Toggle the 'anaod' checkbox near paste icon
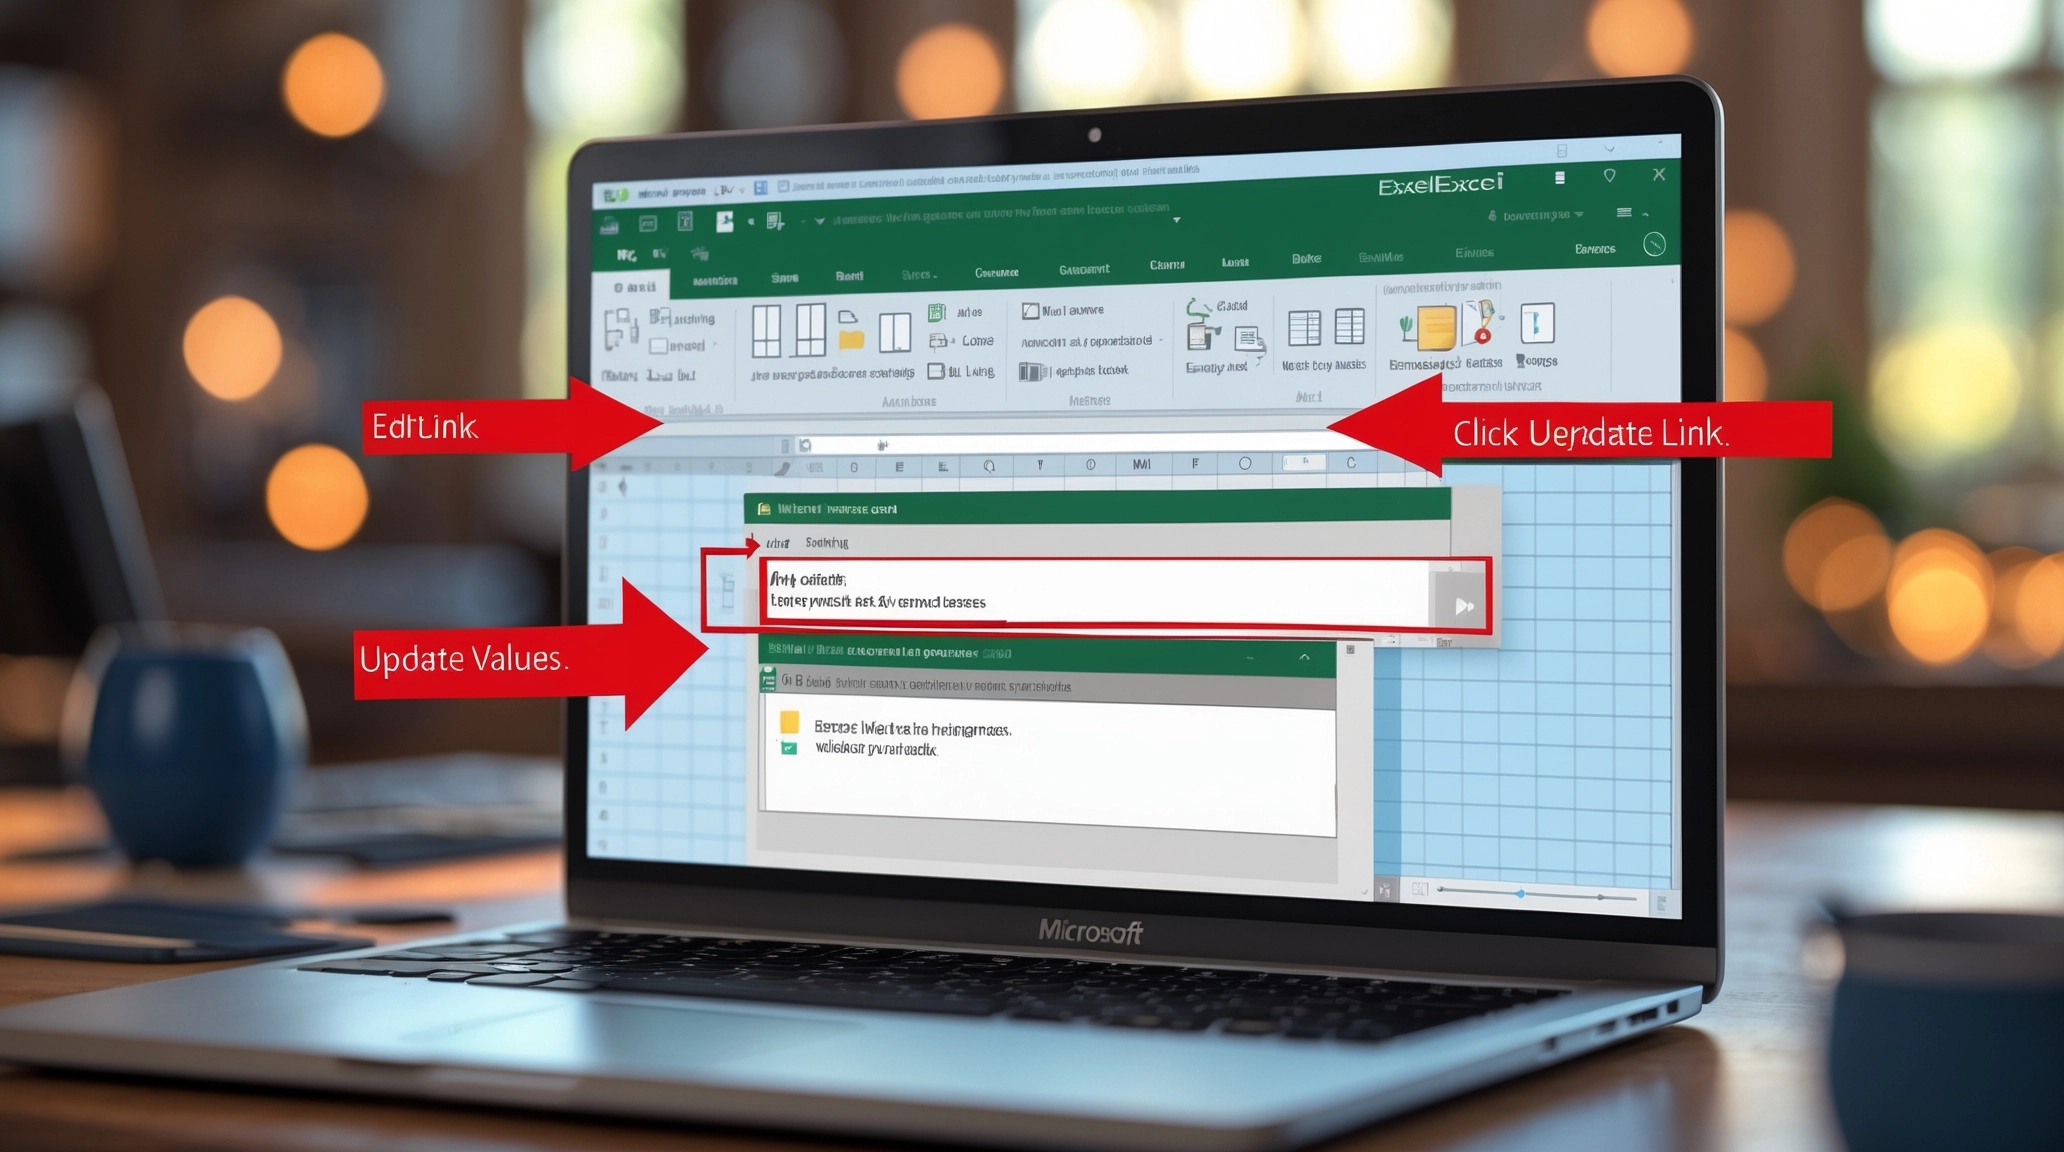The width and height of the screenshot is (2064, 1152). [658, 346]
